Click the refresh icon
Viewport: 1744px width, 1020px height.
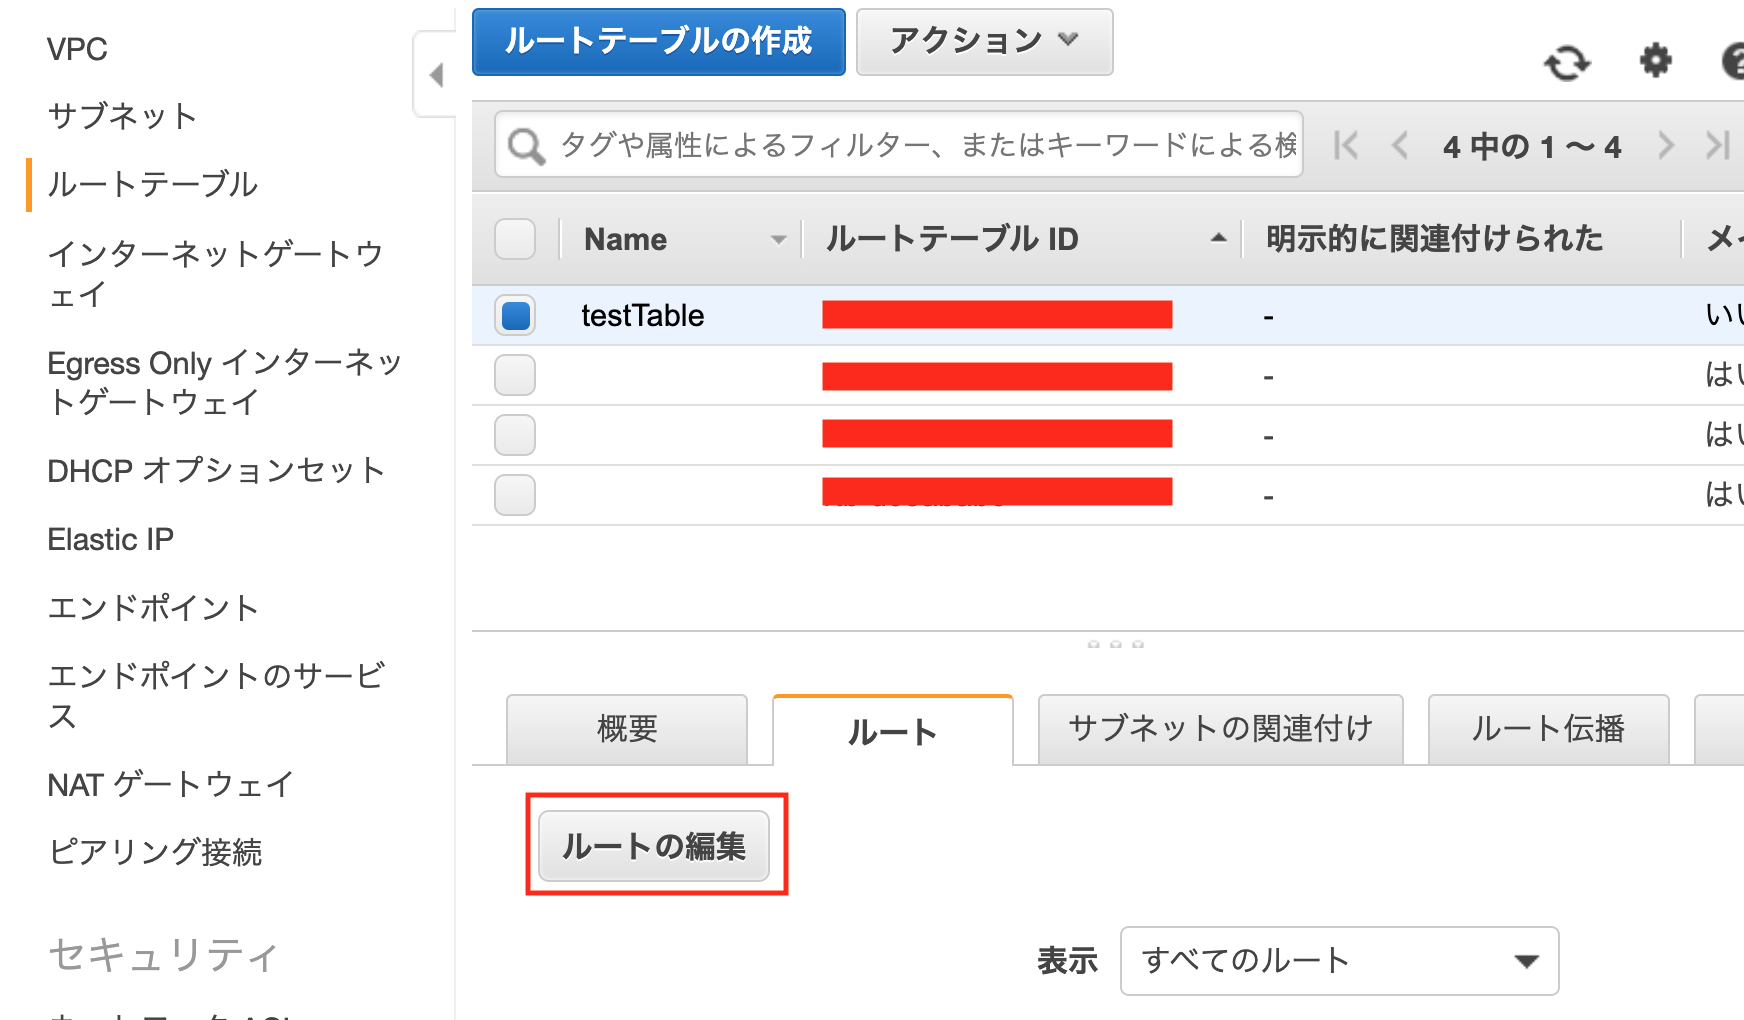pyautogui.click(x=1566, y=63)
